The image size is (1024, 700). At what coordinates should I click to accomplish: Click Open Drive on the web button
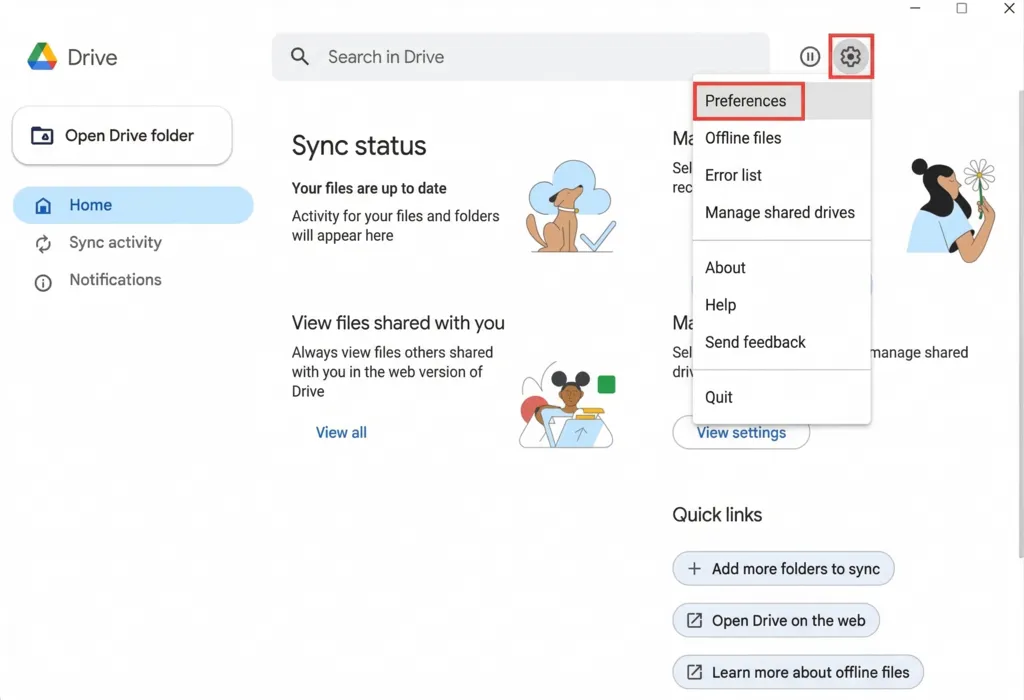(776, 620)
